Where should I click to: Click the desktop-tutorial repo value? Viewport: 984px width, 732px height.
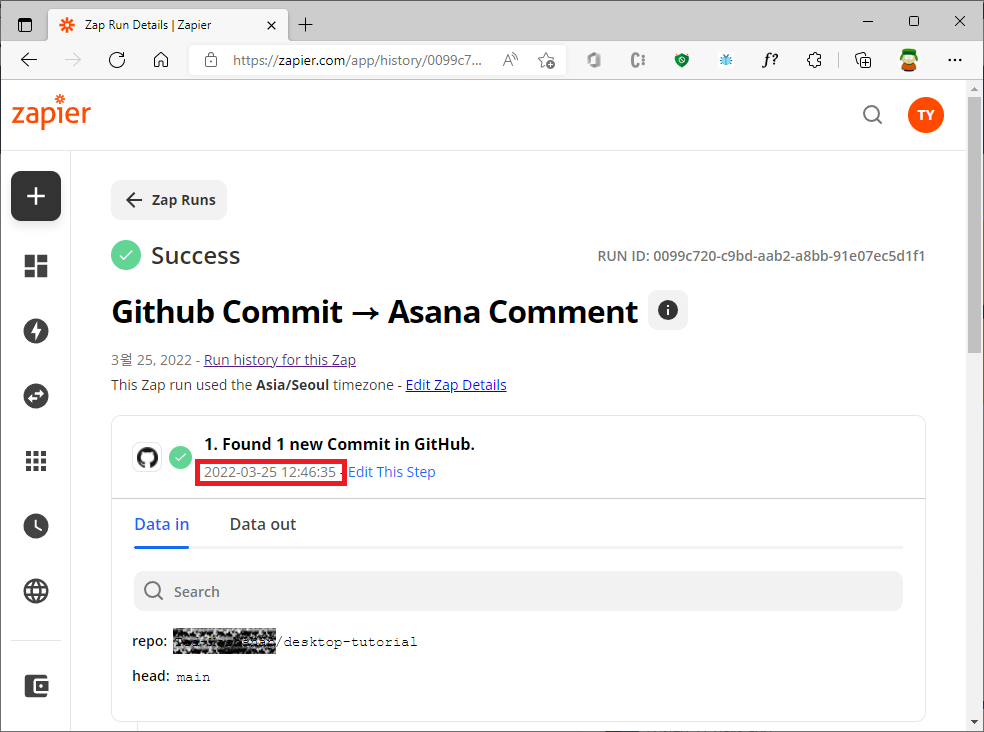click(x=350, y=642)
